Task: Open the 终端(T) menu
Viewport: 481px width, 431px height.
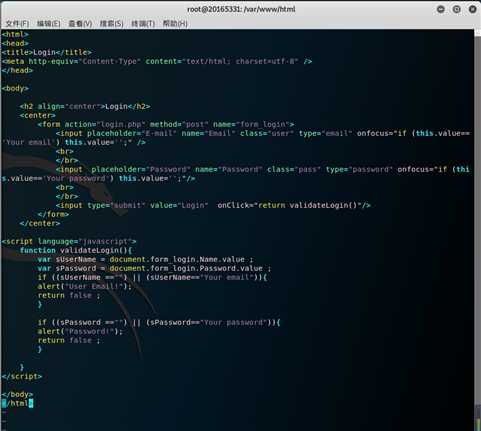Action: coord(143,24)
